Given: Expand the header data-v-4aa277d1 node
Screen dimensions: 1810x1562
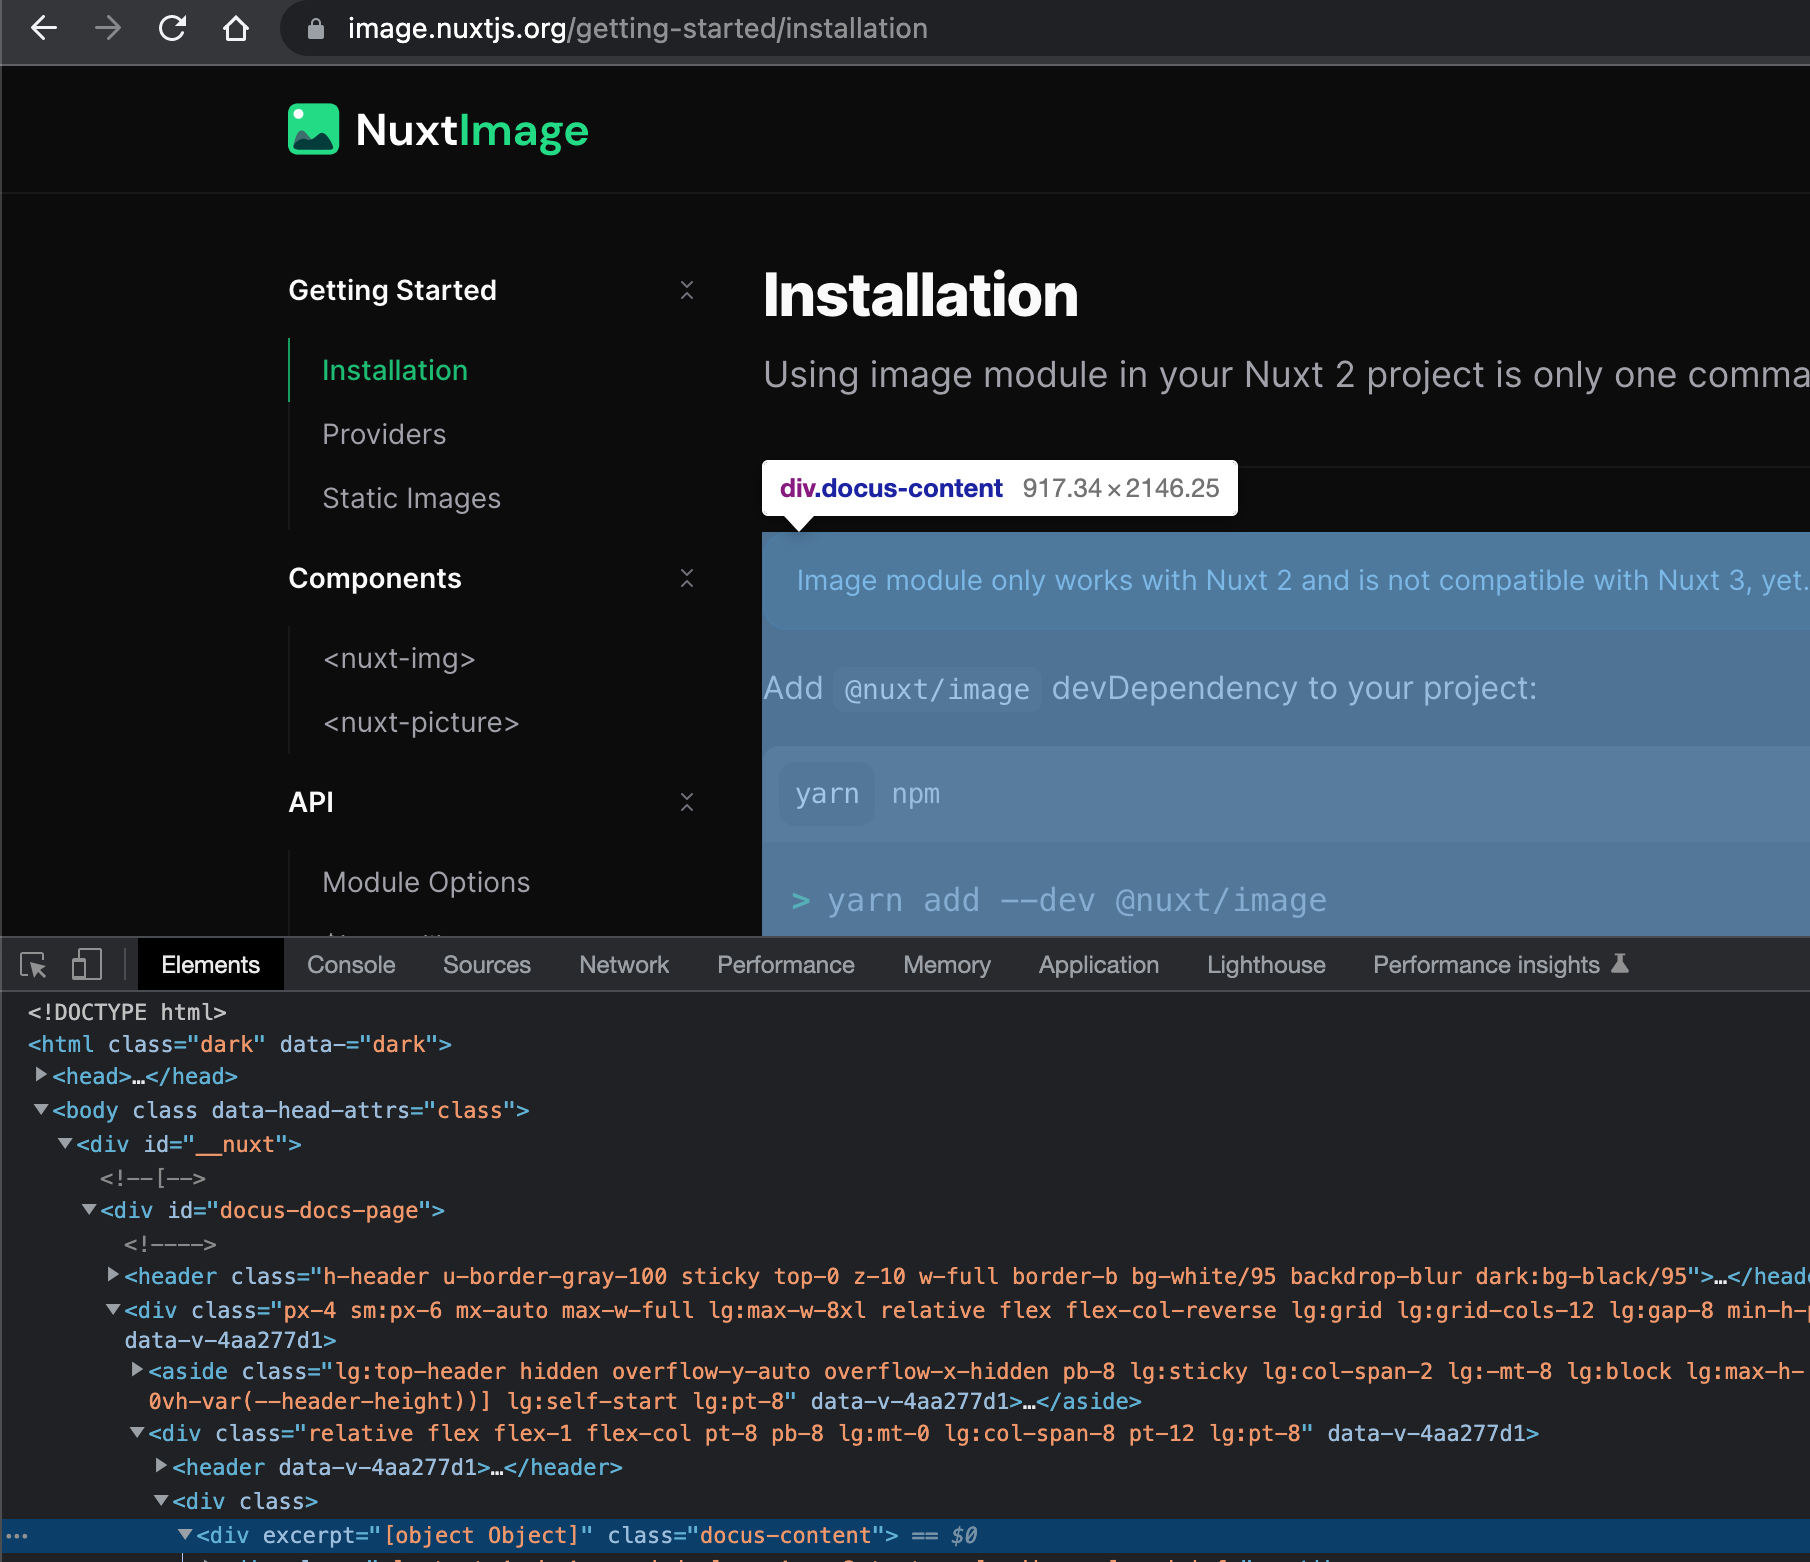Looking at the screenshot, I should coord(161,1466).
